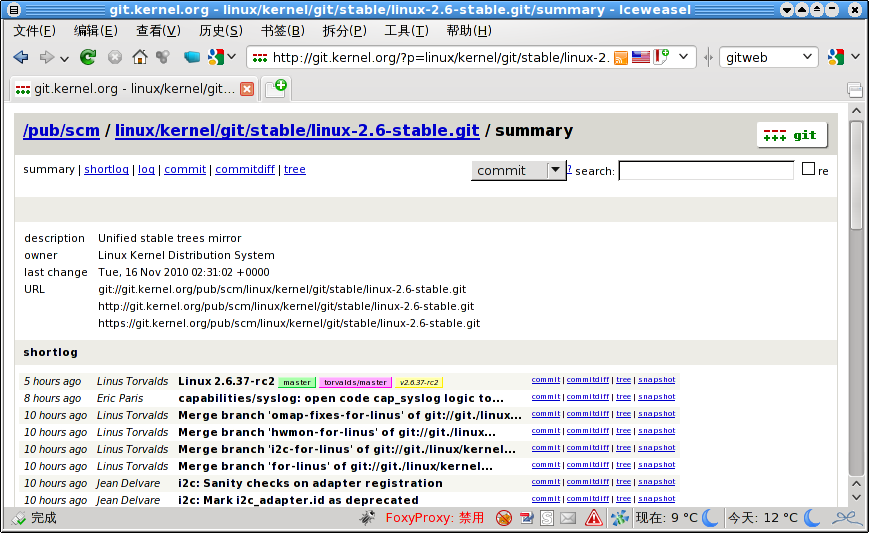Click the bookmark-add icon in the address bar
Screen dimensions: 869x533
click(661, 57)
